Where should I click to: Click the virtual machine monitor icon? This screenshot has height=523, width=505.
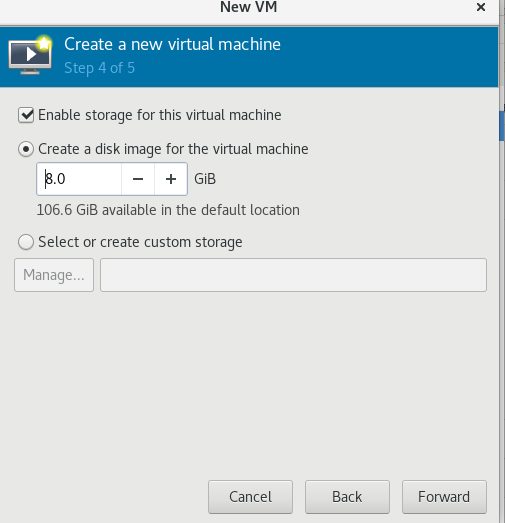click(30, 55)
